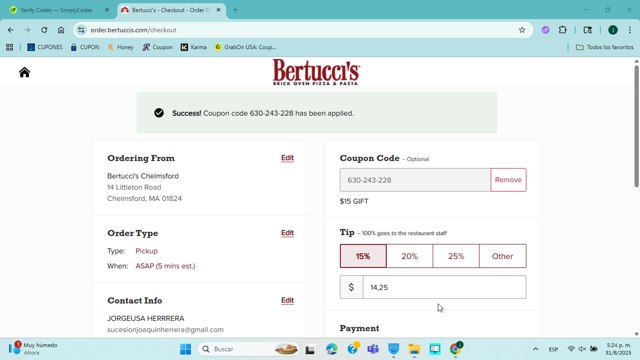Click the address bar URL
The image size is (640, 360).
pos(133,30)
